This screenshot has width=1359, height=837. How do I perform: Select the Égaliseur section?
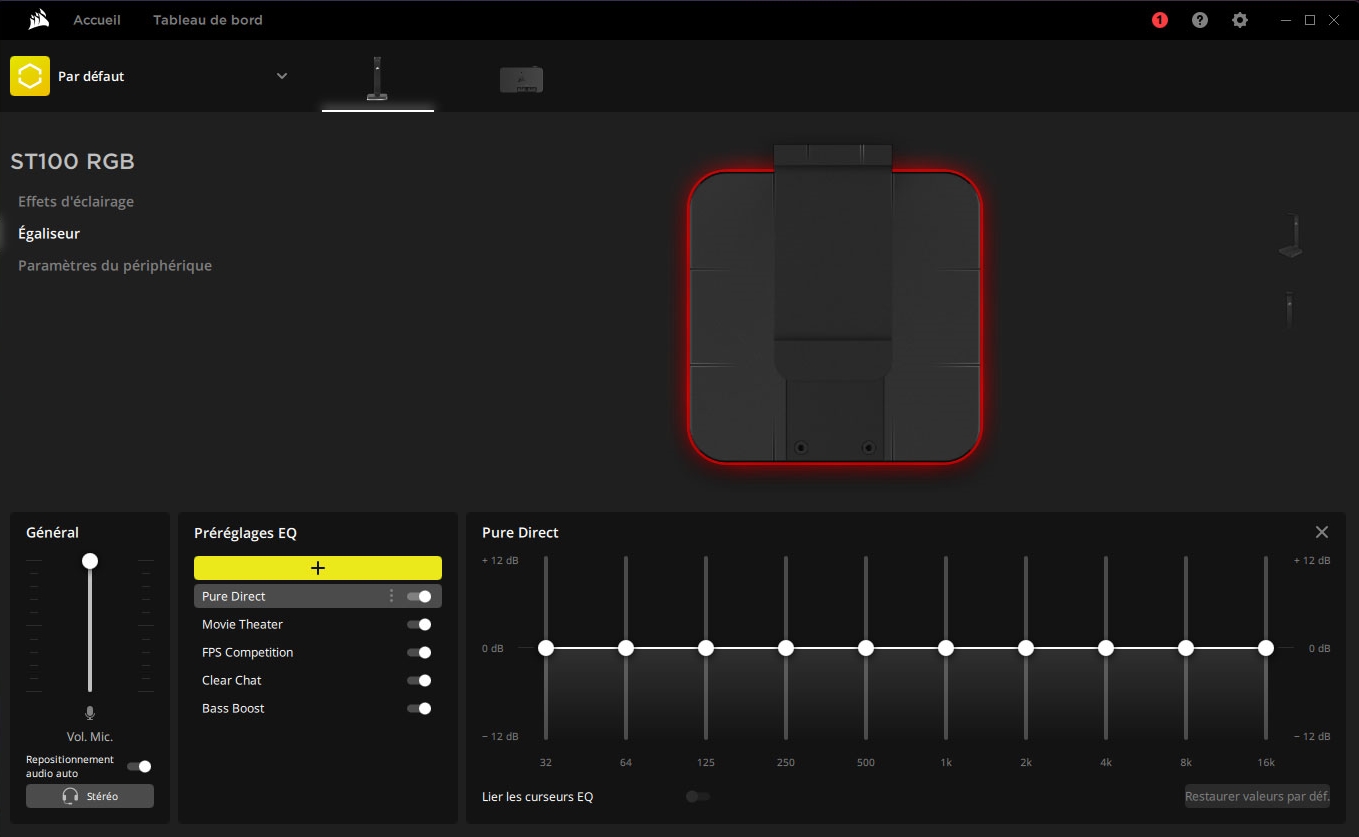tap(49, 233)
